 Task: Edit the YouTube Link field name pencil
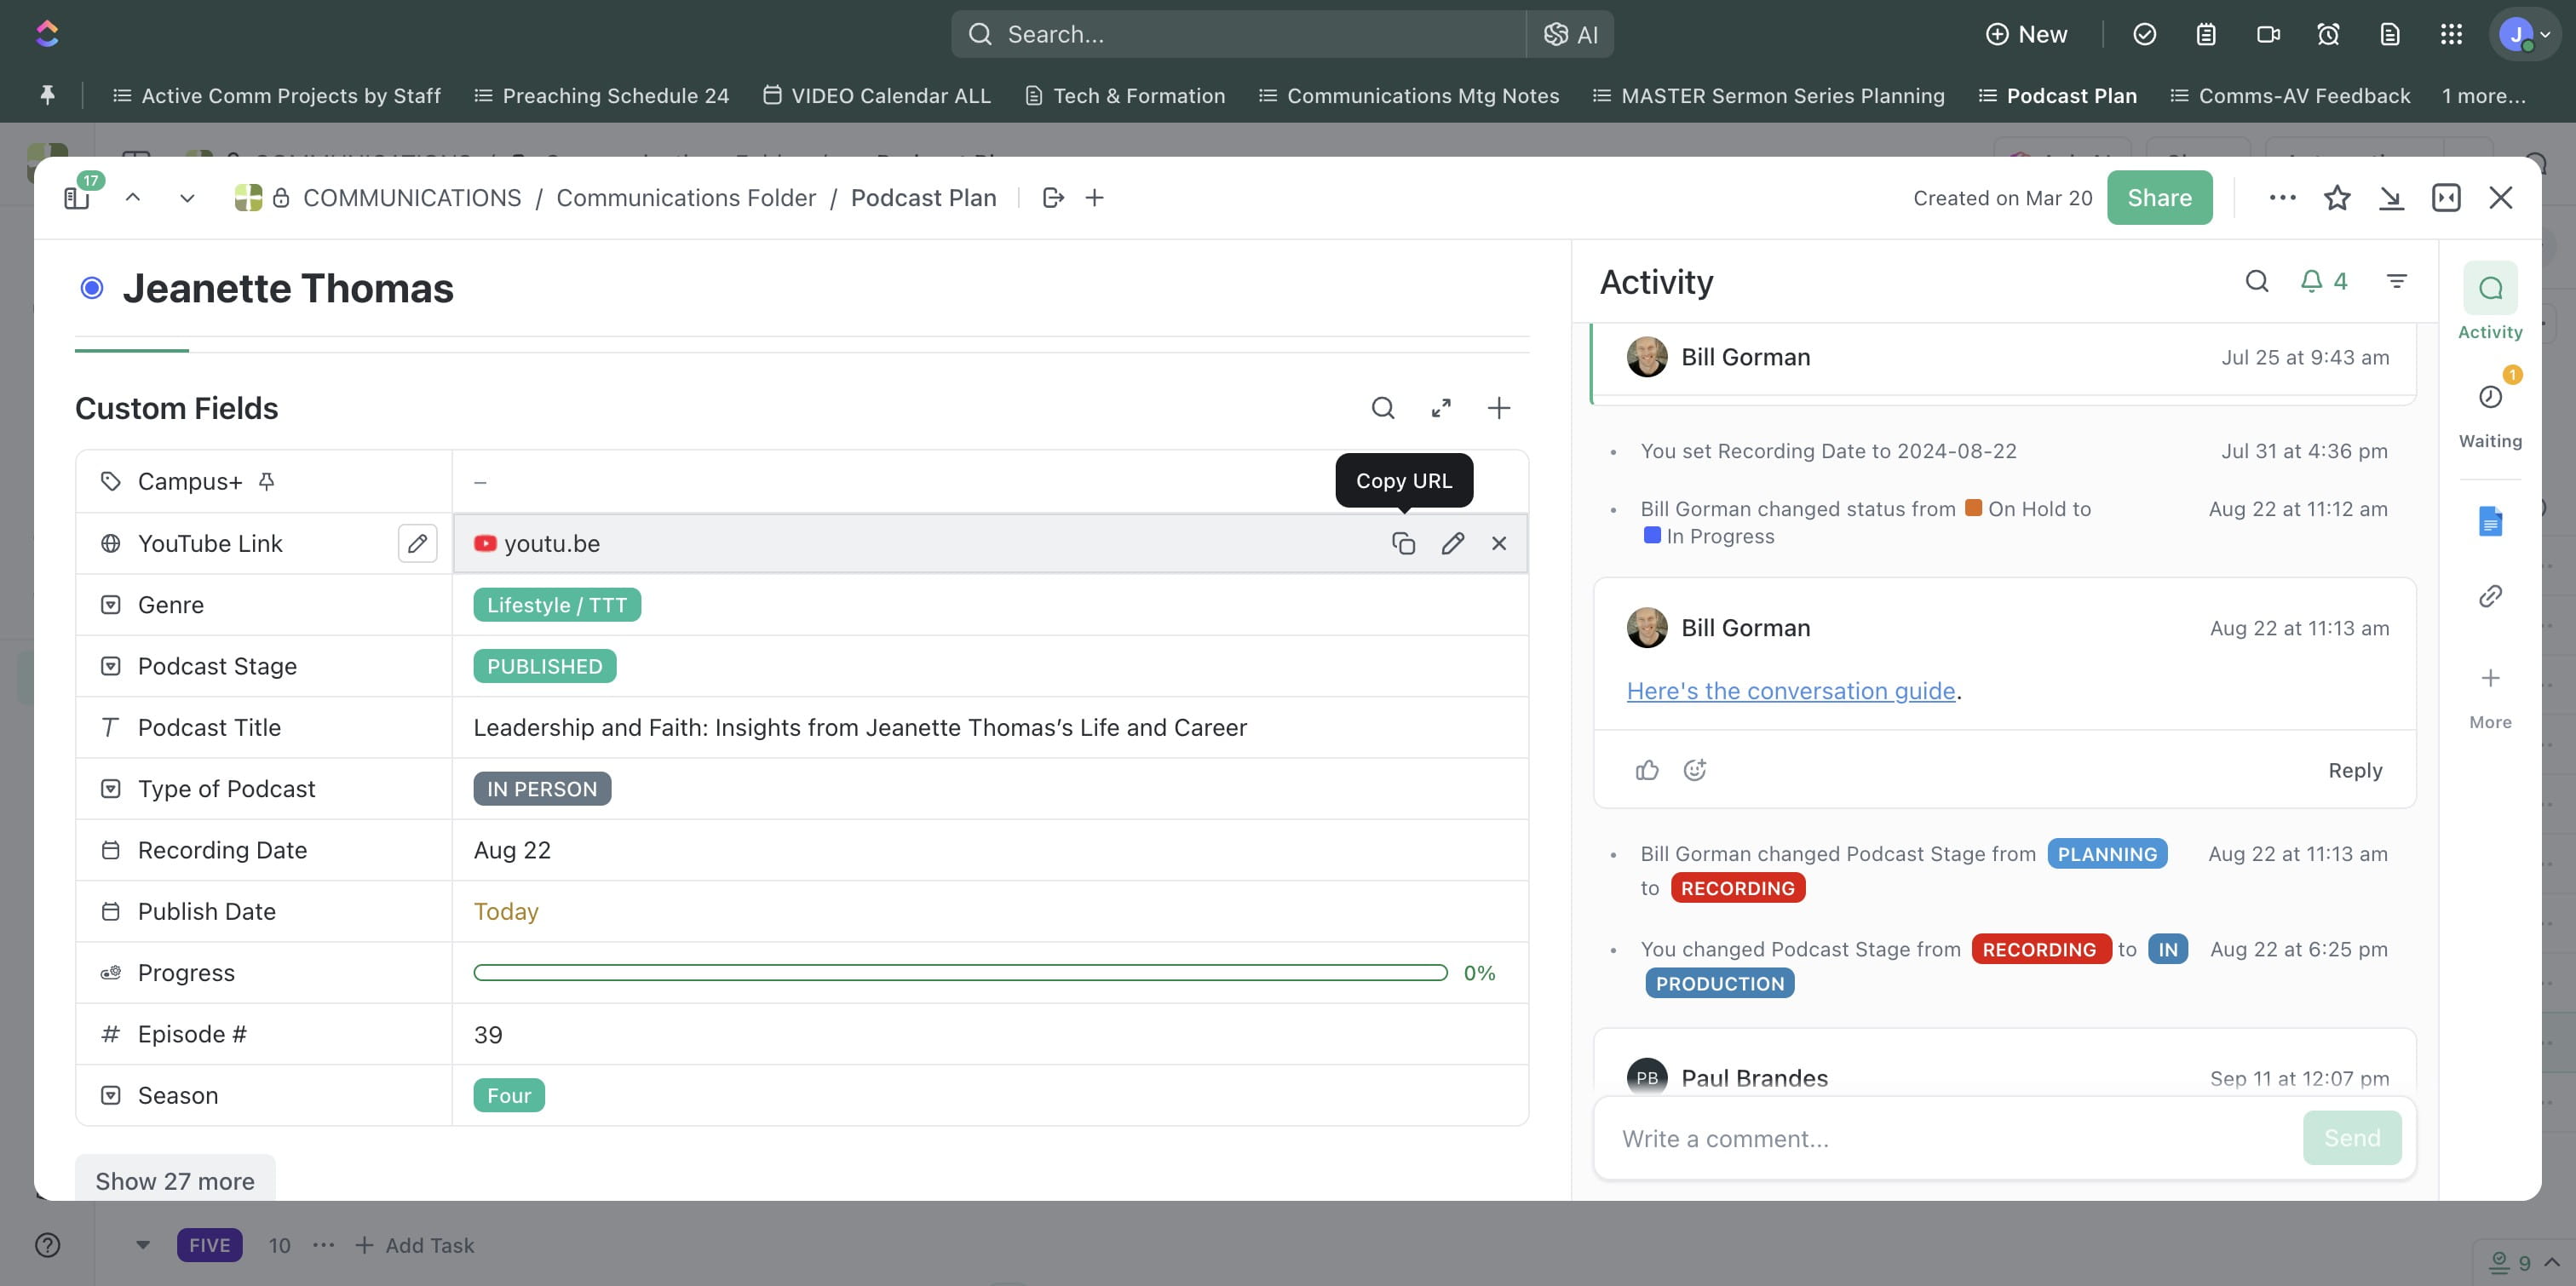click(x=417, y=543)
